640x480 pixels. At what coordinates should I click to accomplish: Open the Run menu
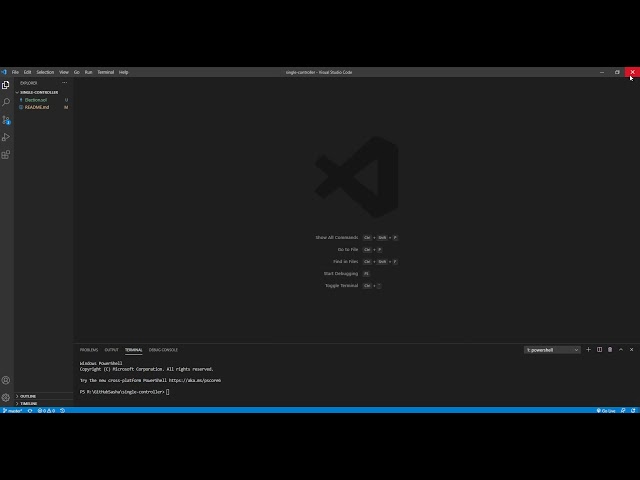[x=88, y=72]
